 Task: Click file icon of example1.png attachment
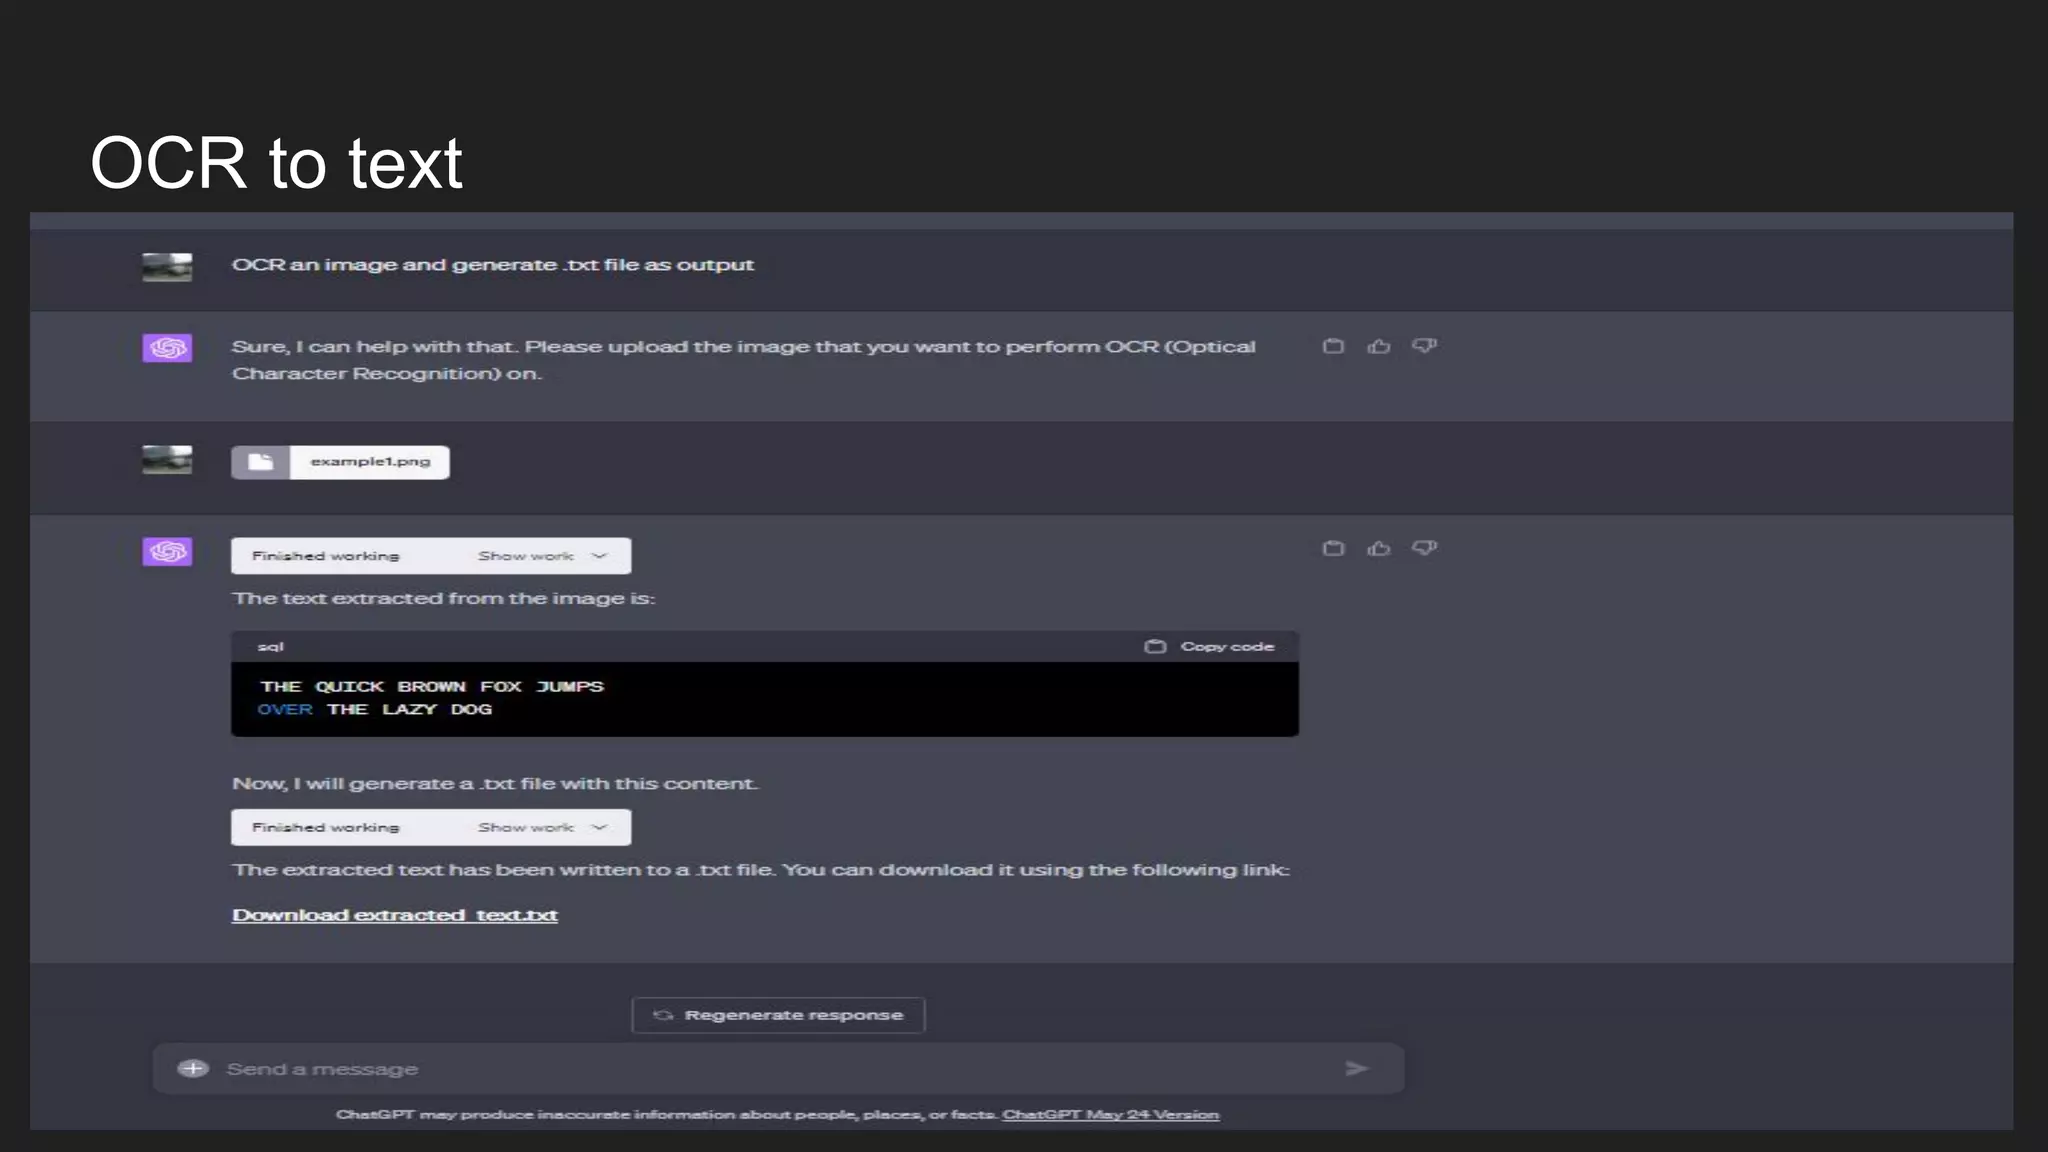pos(261,462)
